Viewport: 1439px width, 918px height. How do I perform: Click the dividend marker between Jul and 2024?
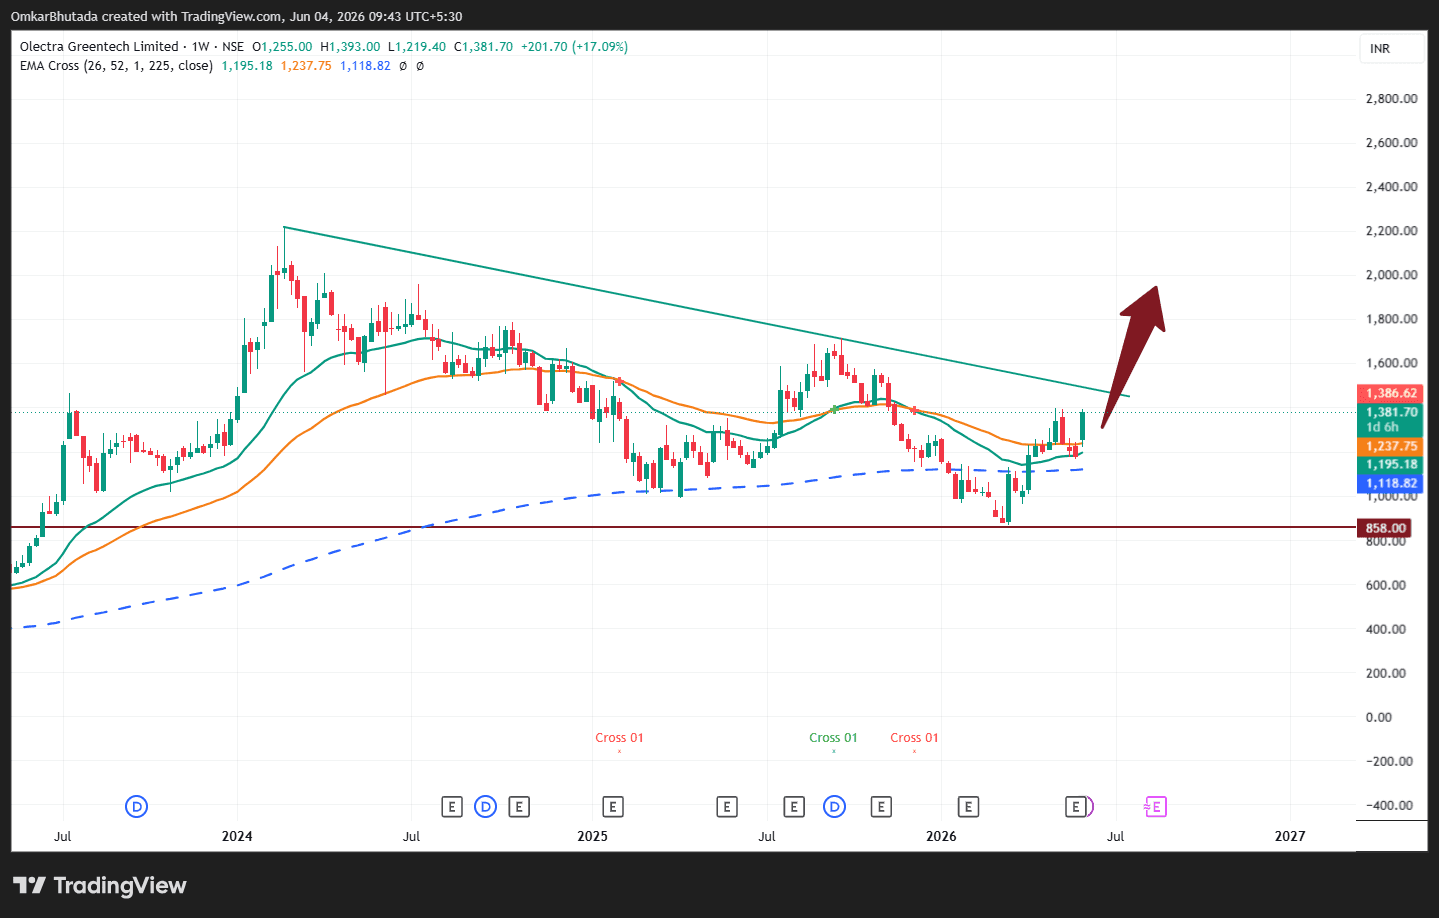pyautogui.click(x=137, y=806)
